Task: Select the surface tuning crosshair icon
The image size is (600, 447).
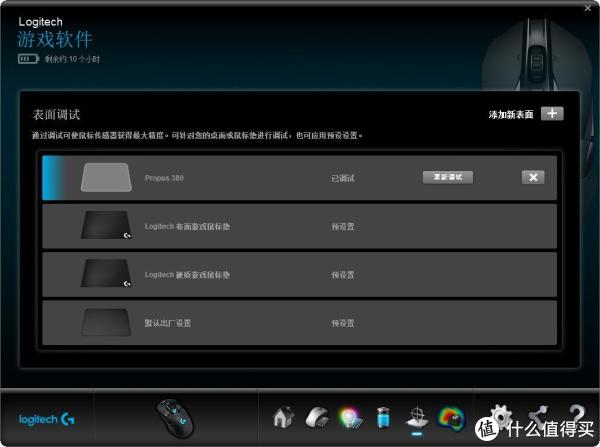Action: (x=417, y=418)
